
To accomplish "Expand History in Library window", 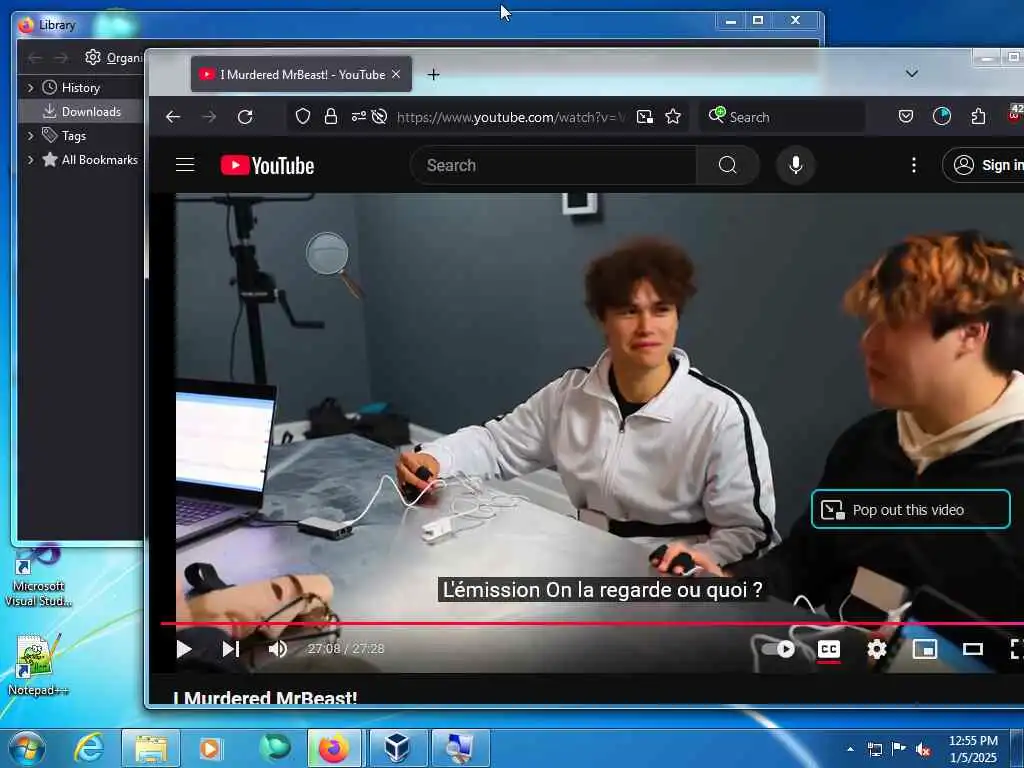I will (x=30, y=88).
